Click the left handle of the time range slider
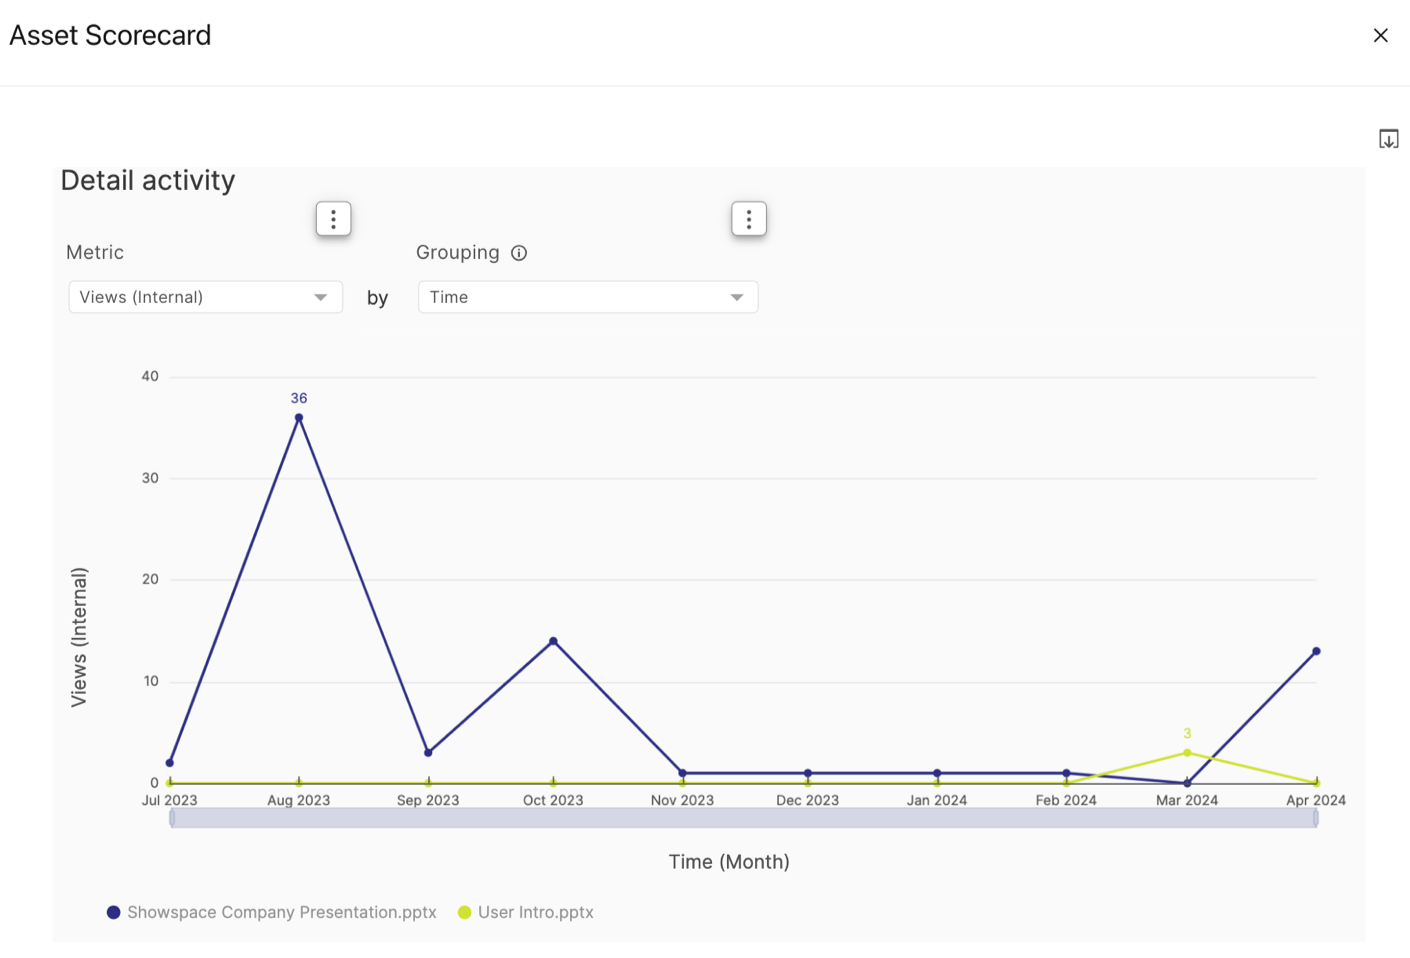The image size is (1410, 958). [x=172, y=818]
